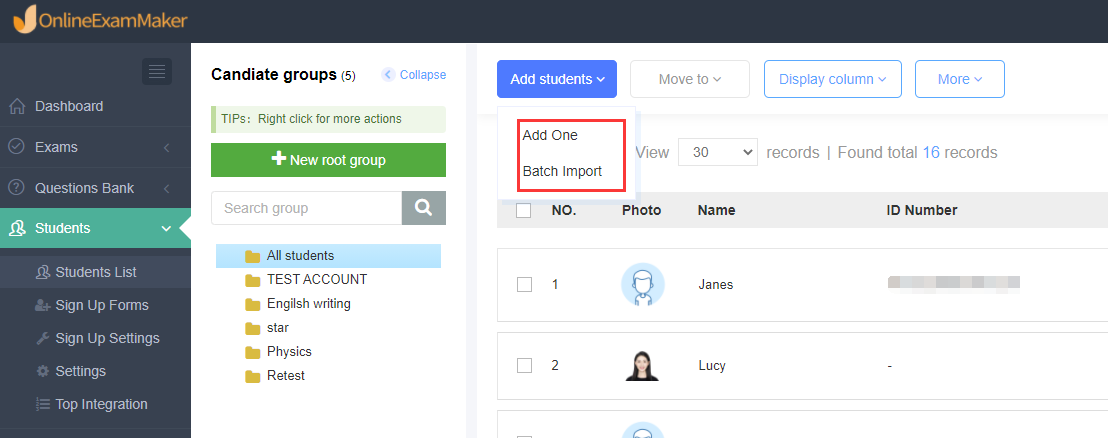Select the star group
1108x438 pixels.
coord(278,328)
